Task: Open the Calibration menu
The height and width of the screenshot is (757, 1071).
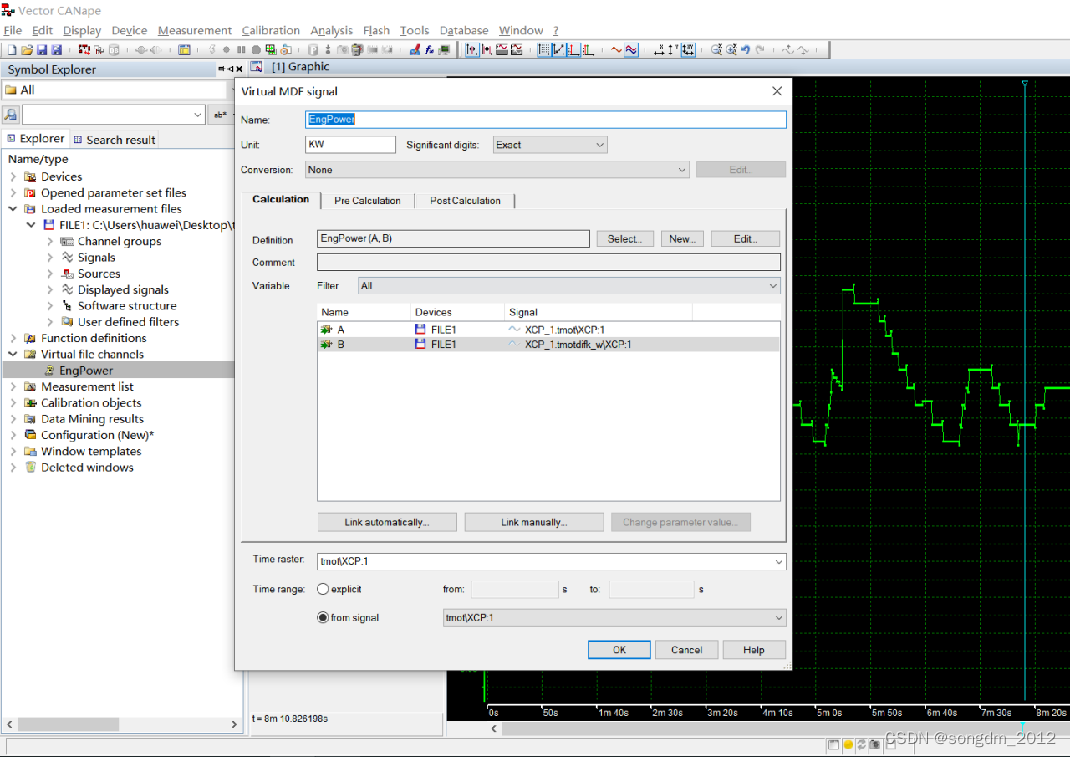Action: click(270, 30)
